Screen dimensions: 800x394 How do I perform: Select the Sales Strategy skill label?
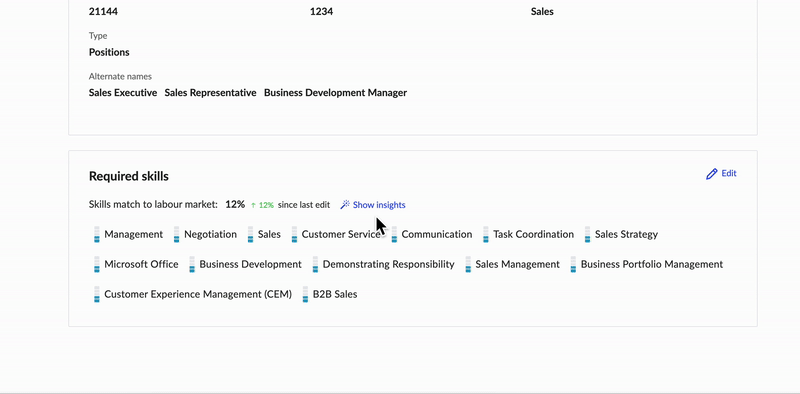pos(626,234)
